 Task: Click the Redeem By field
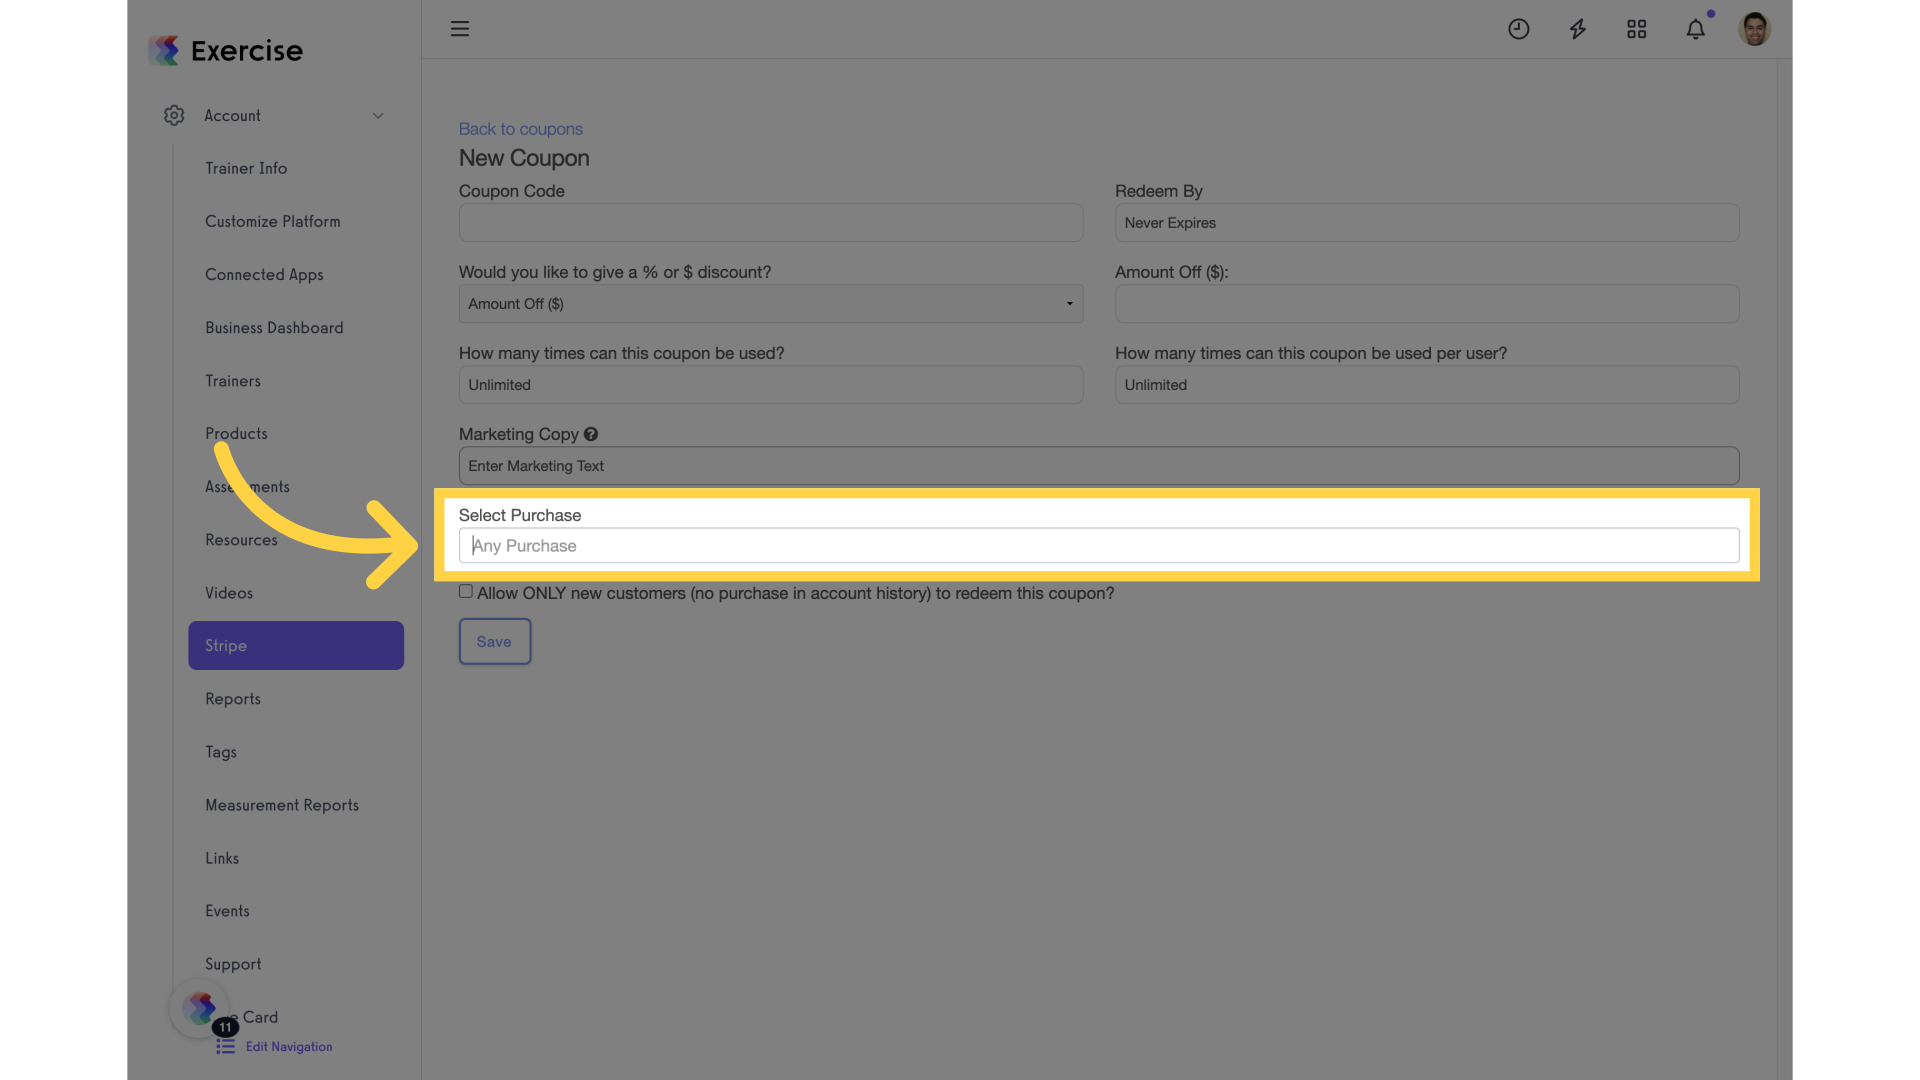click(x=1426, y=223)
